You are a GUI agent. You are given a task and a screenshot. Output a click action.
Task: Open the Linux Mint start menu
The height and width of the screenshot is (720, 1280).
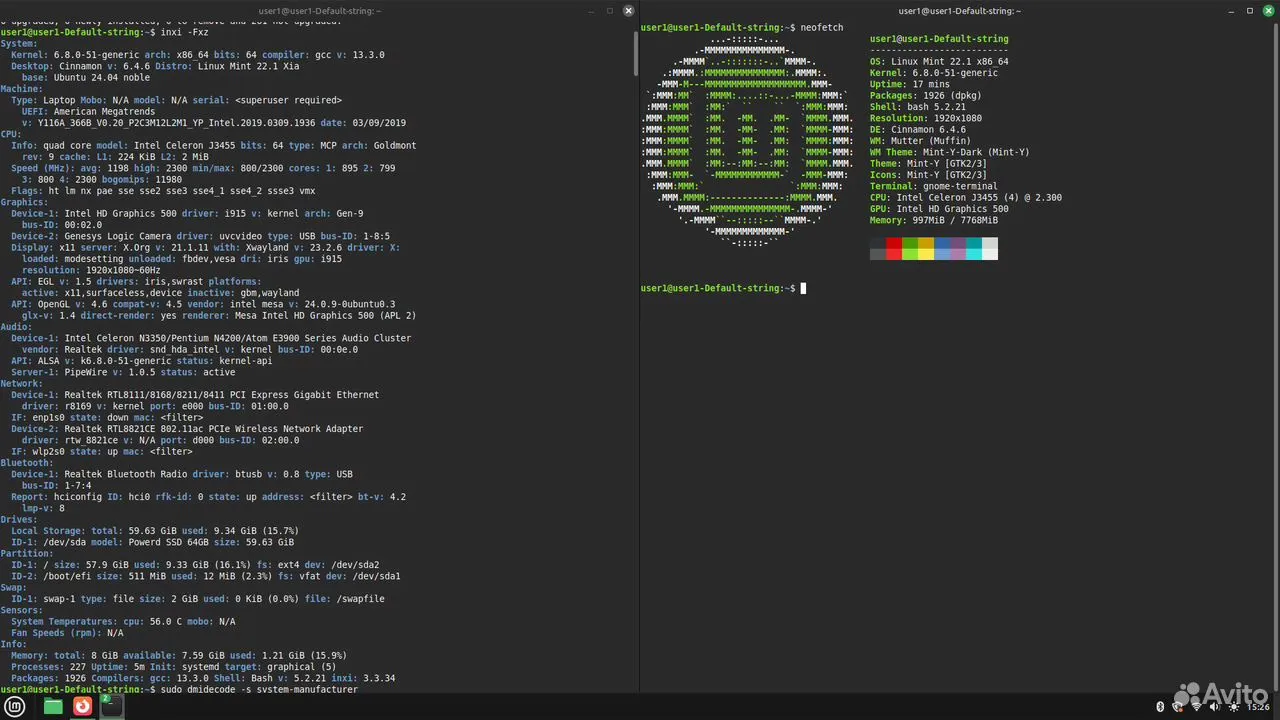(x=21, y=706)
